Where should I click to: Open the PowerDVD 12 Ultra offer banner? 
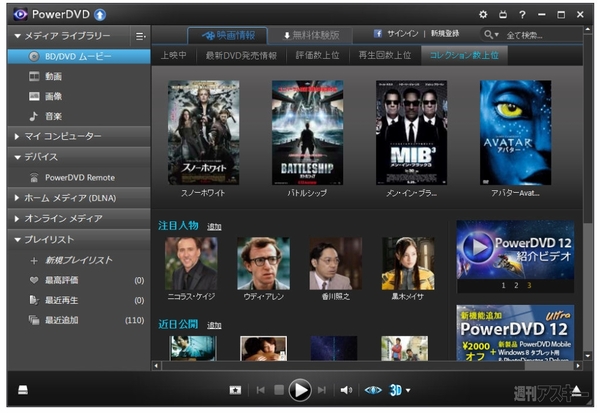coord(515,333)
